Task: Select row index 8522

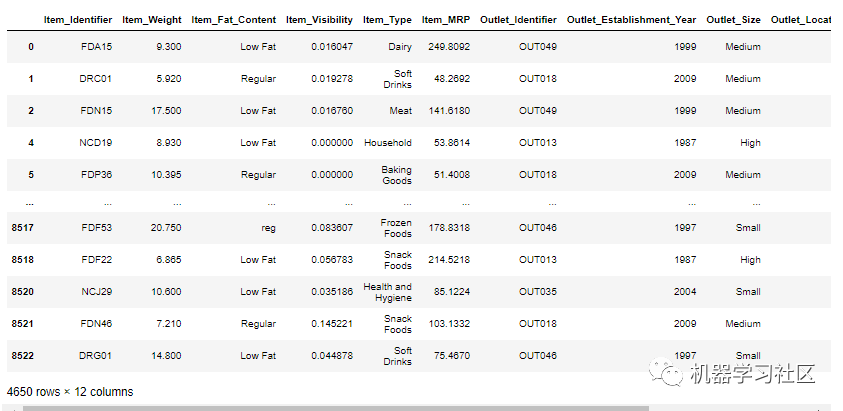Action: tap(23, 356)
